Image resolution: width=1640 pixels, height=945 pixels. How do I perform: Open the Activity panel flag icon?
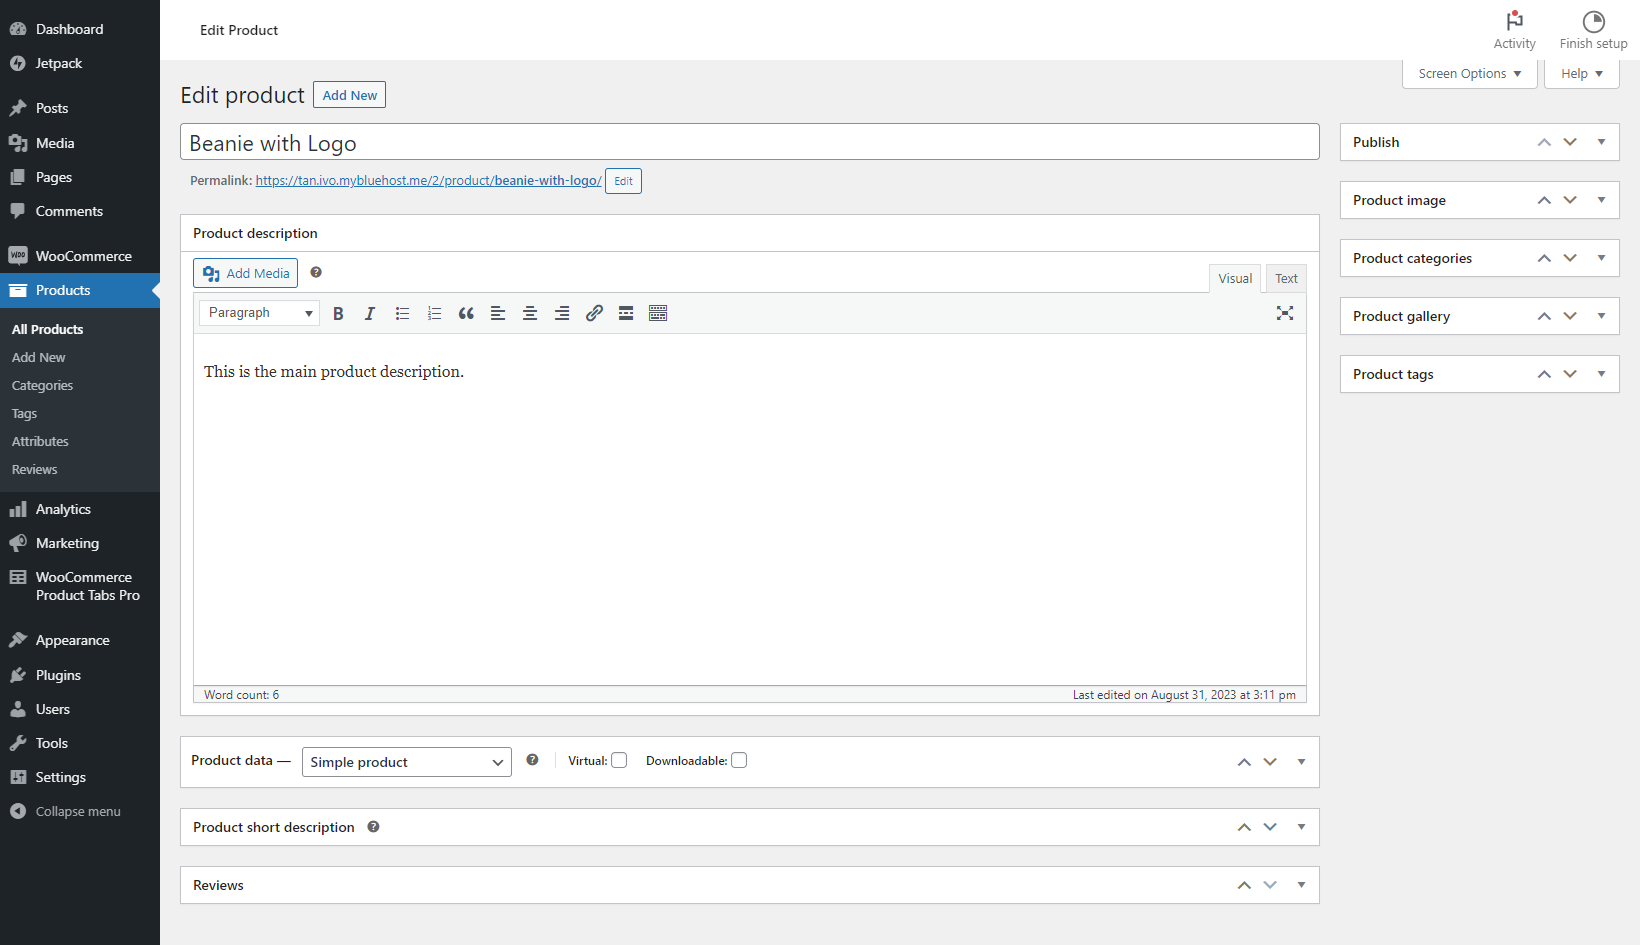coord(1514,21)
